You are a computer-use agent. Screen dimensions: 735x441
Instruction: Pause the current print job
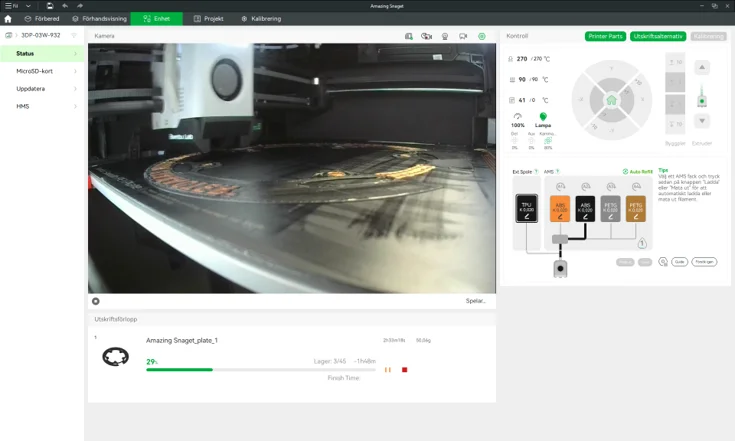[388, 370]
